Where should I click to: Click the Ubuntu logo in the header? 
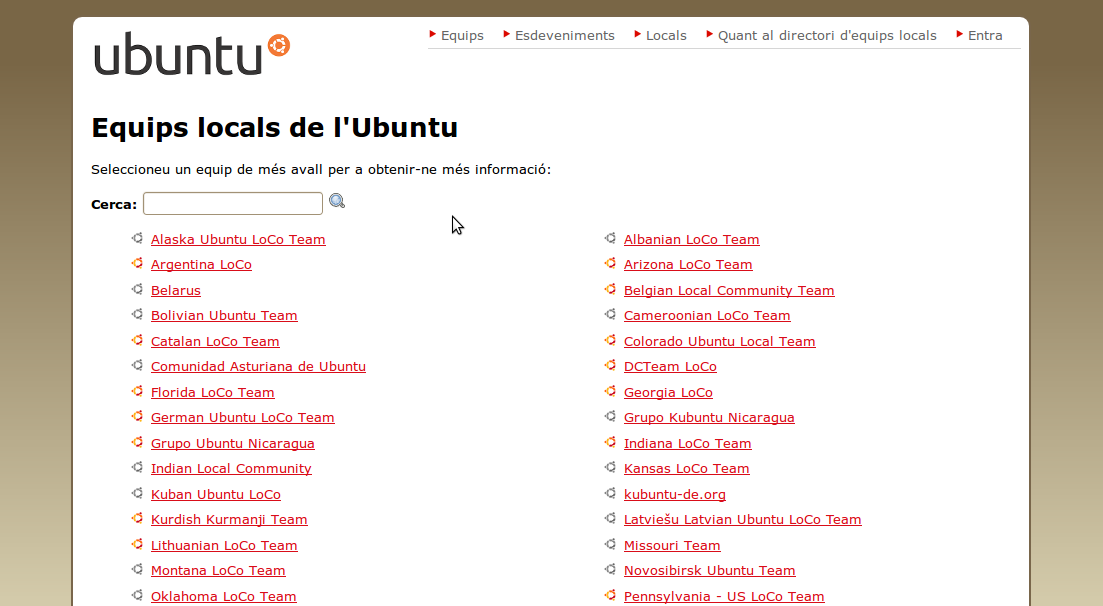pos(191,53)
